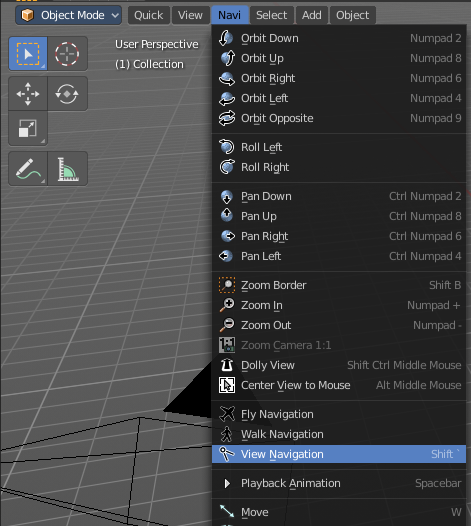Click the Orbit Right icon
The image size is (471, 526).
(x=227, y=78)
